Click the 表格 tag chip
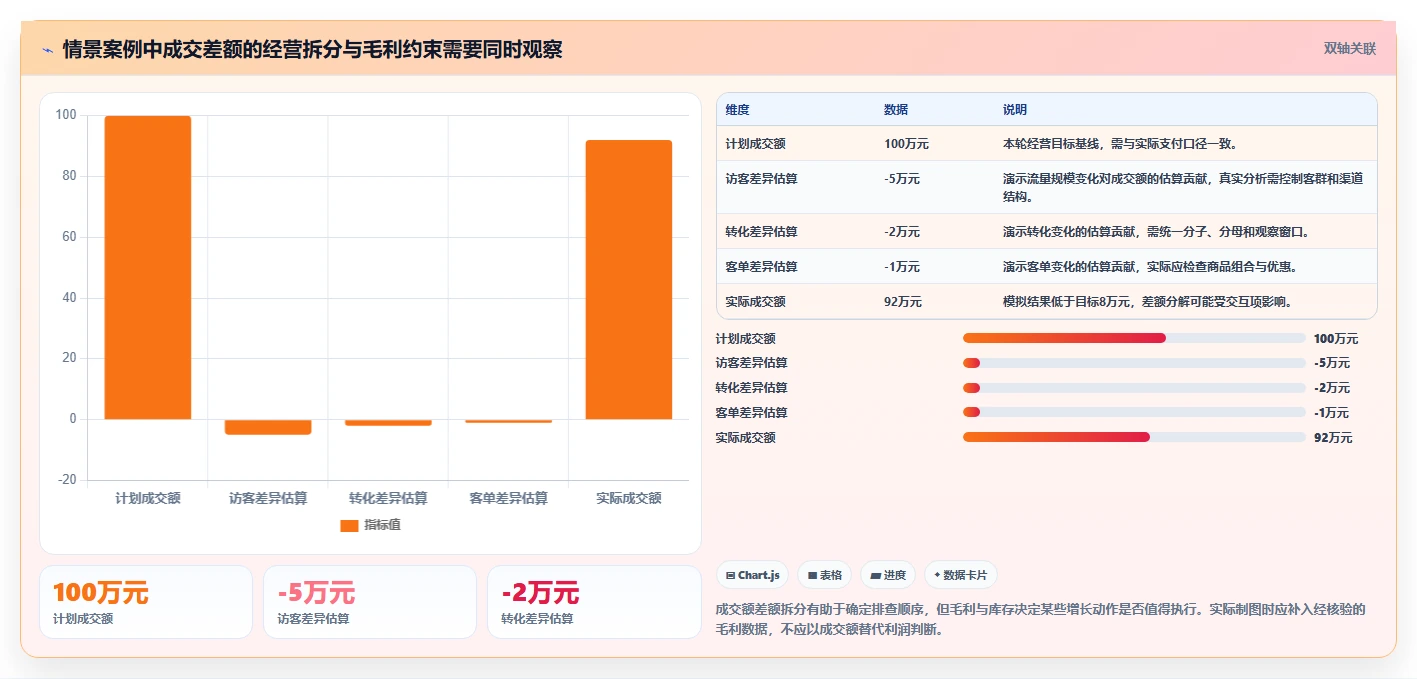Image resolution: width=1417 pixels, height=679 pixels. point(825,575)
